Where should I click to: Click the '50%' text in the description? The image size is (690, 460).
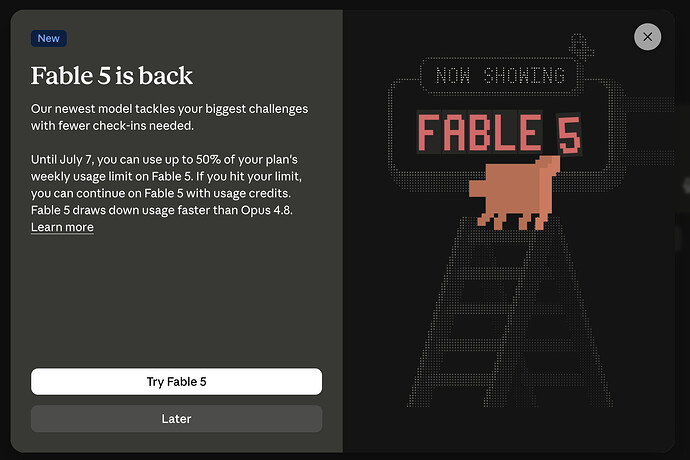(208, 159)
